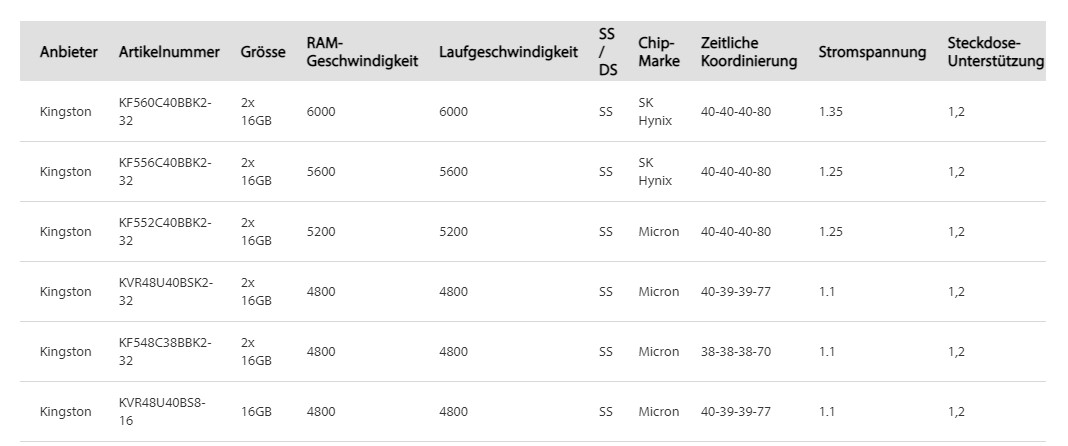
Task: Click the Anbieter column header
Action: tap(68, 52)
